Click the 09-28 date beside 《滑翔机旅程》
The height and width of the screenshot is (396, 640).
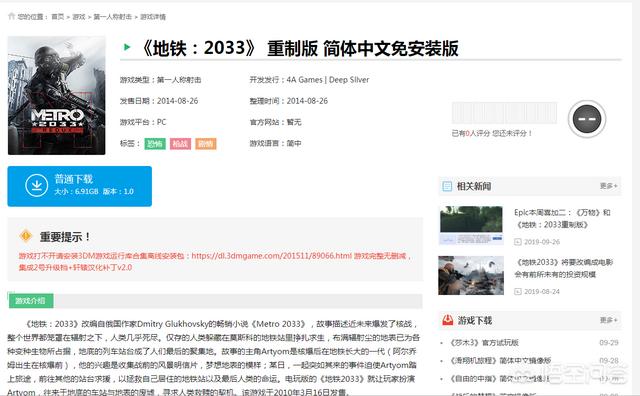click(x=609, y=360)
